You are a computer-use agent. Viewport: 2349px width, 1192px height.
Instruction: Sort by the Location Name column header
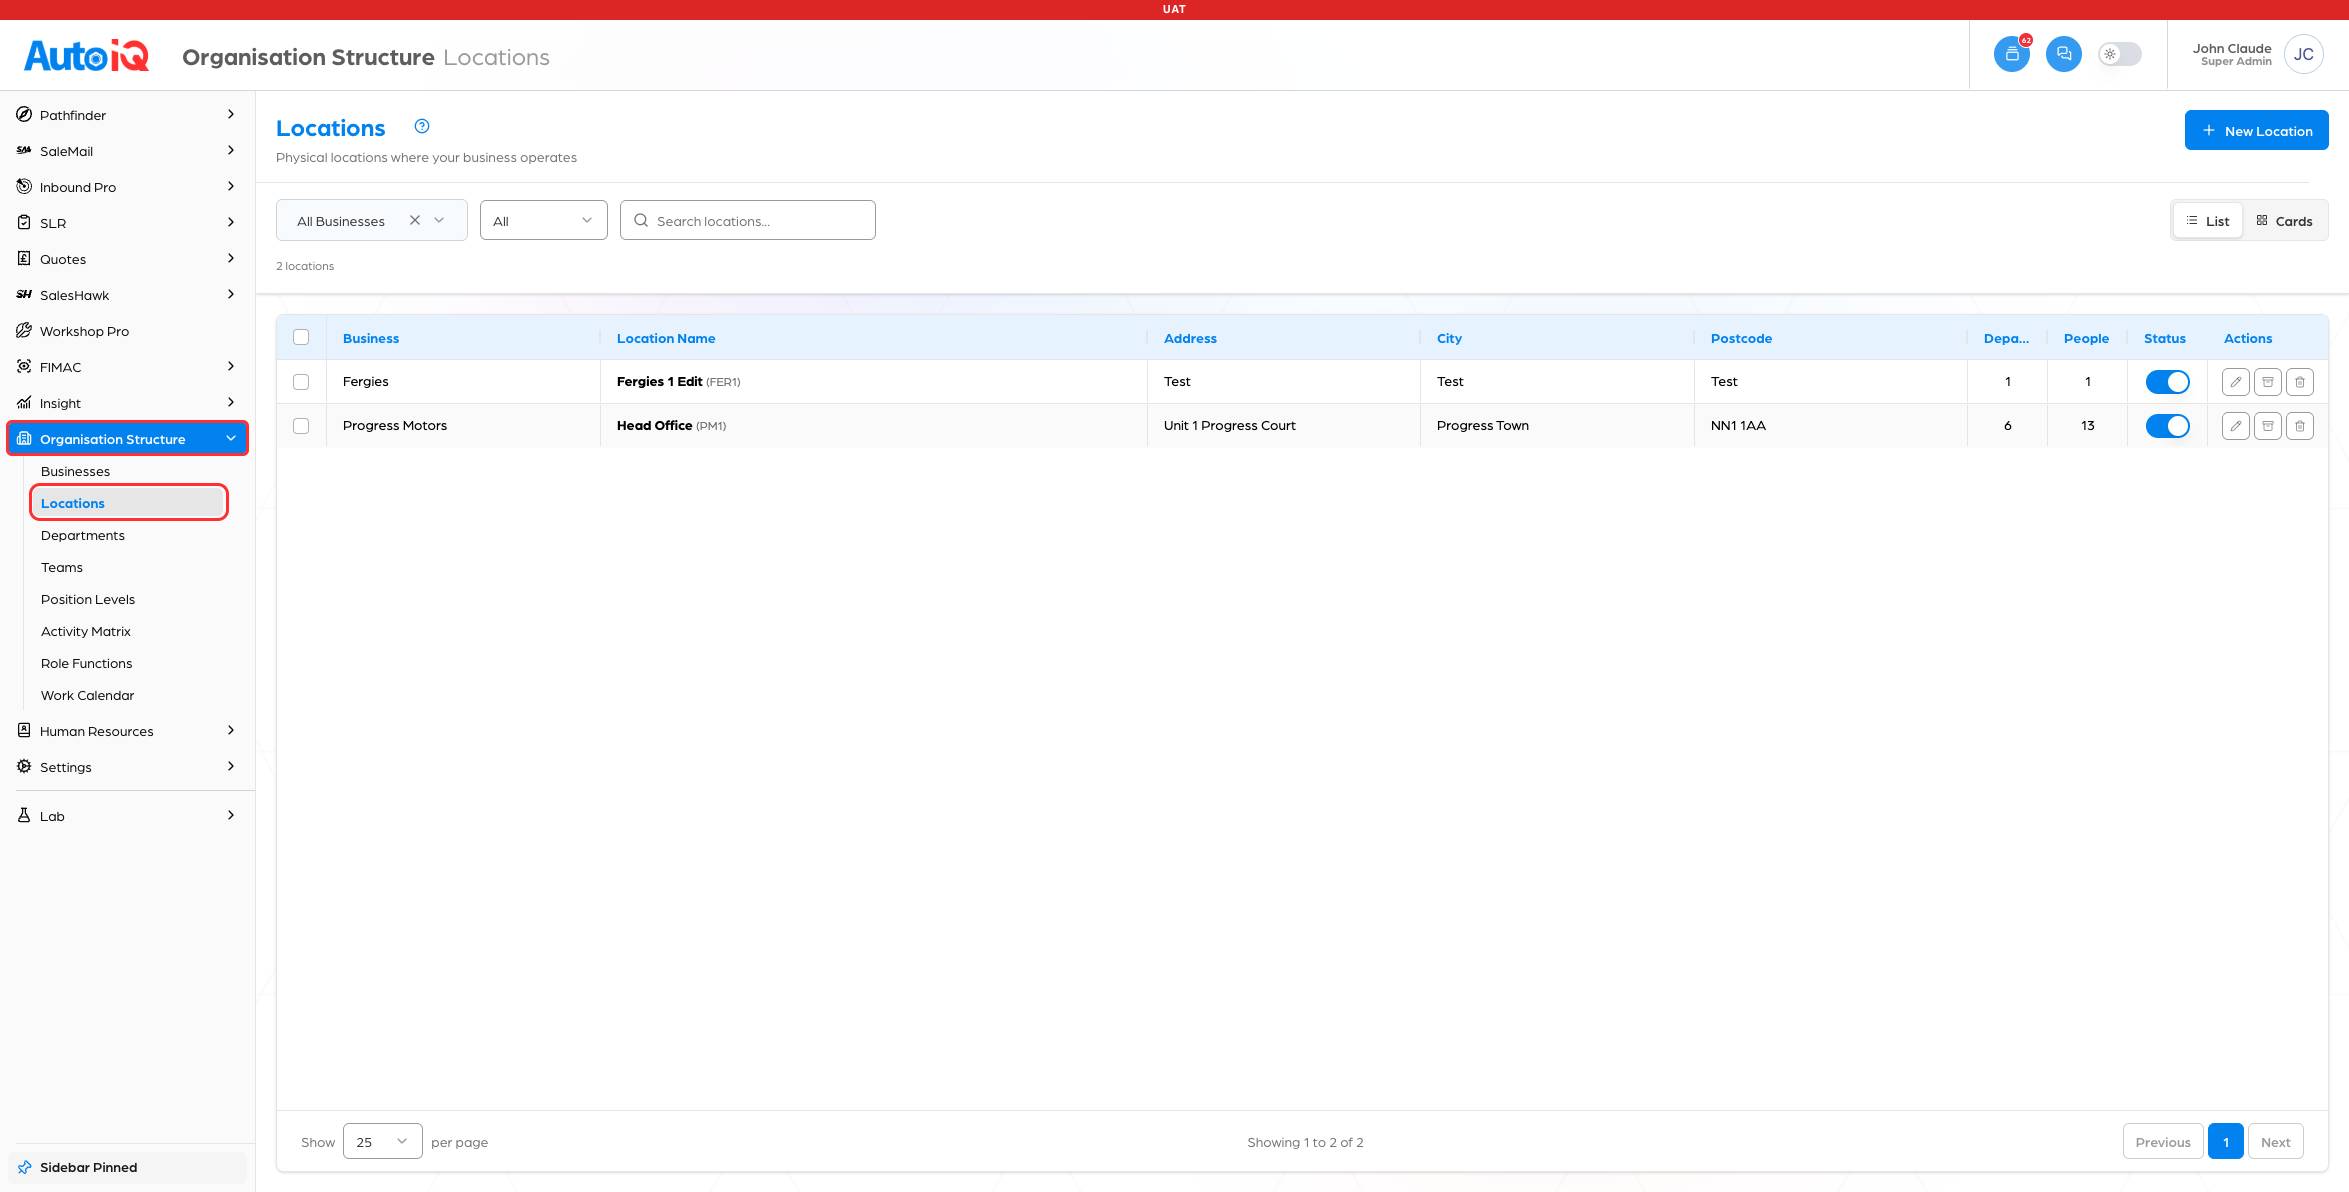click(x=666, y=338)
